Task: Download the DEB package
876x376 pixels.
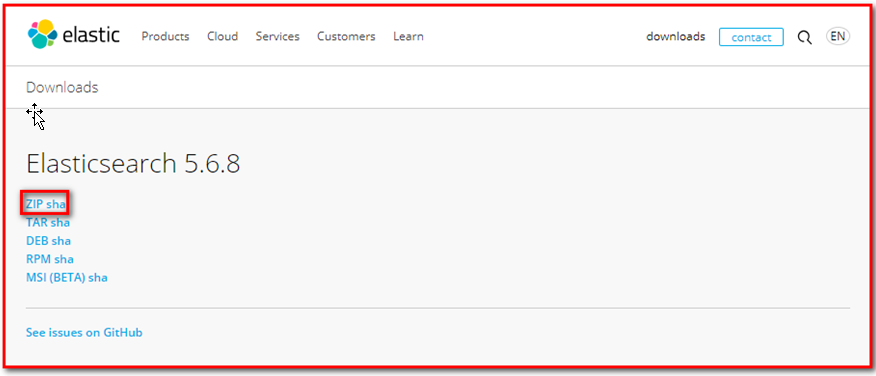Action: (37, 241)
